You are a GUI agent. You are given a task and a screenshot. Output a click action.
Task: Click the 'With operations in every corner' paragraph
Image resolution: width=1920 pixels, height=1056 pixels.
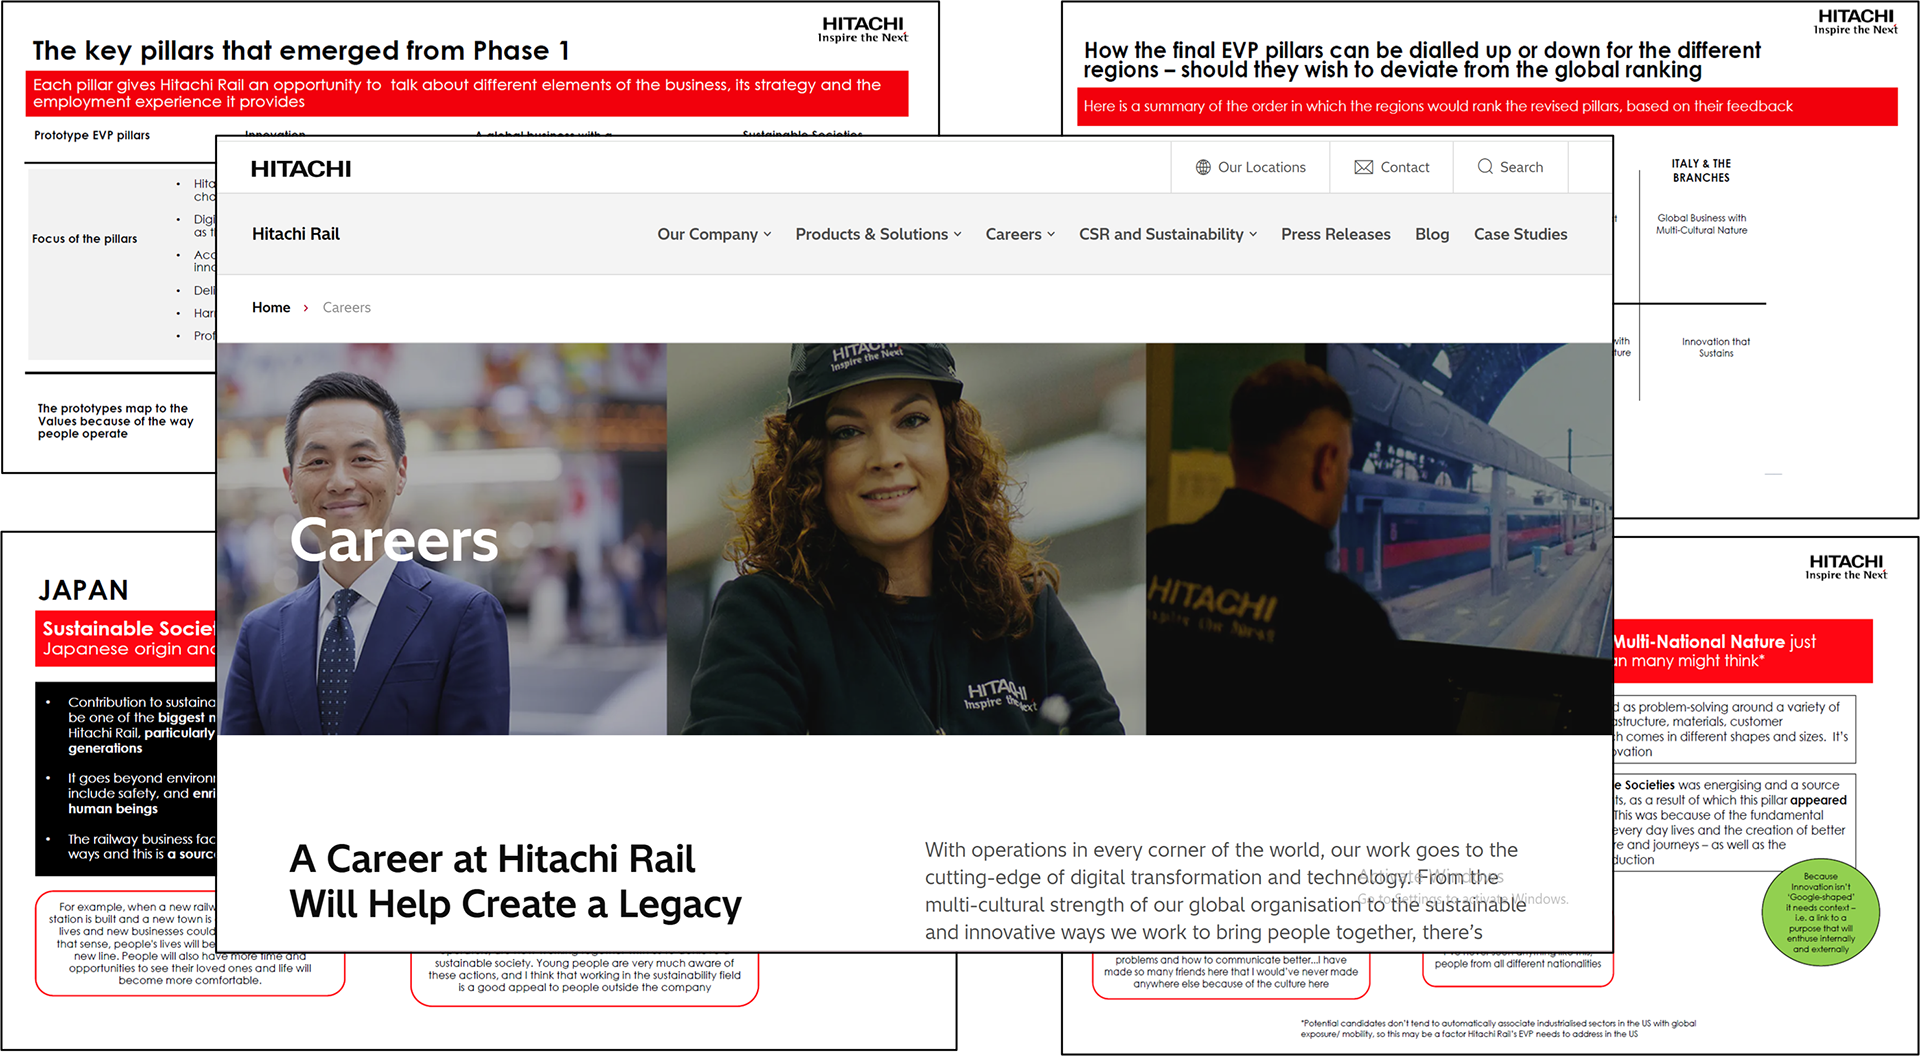click(x=1225, y=891)
